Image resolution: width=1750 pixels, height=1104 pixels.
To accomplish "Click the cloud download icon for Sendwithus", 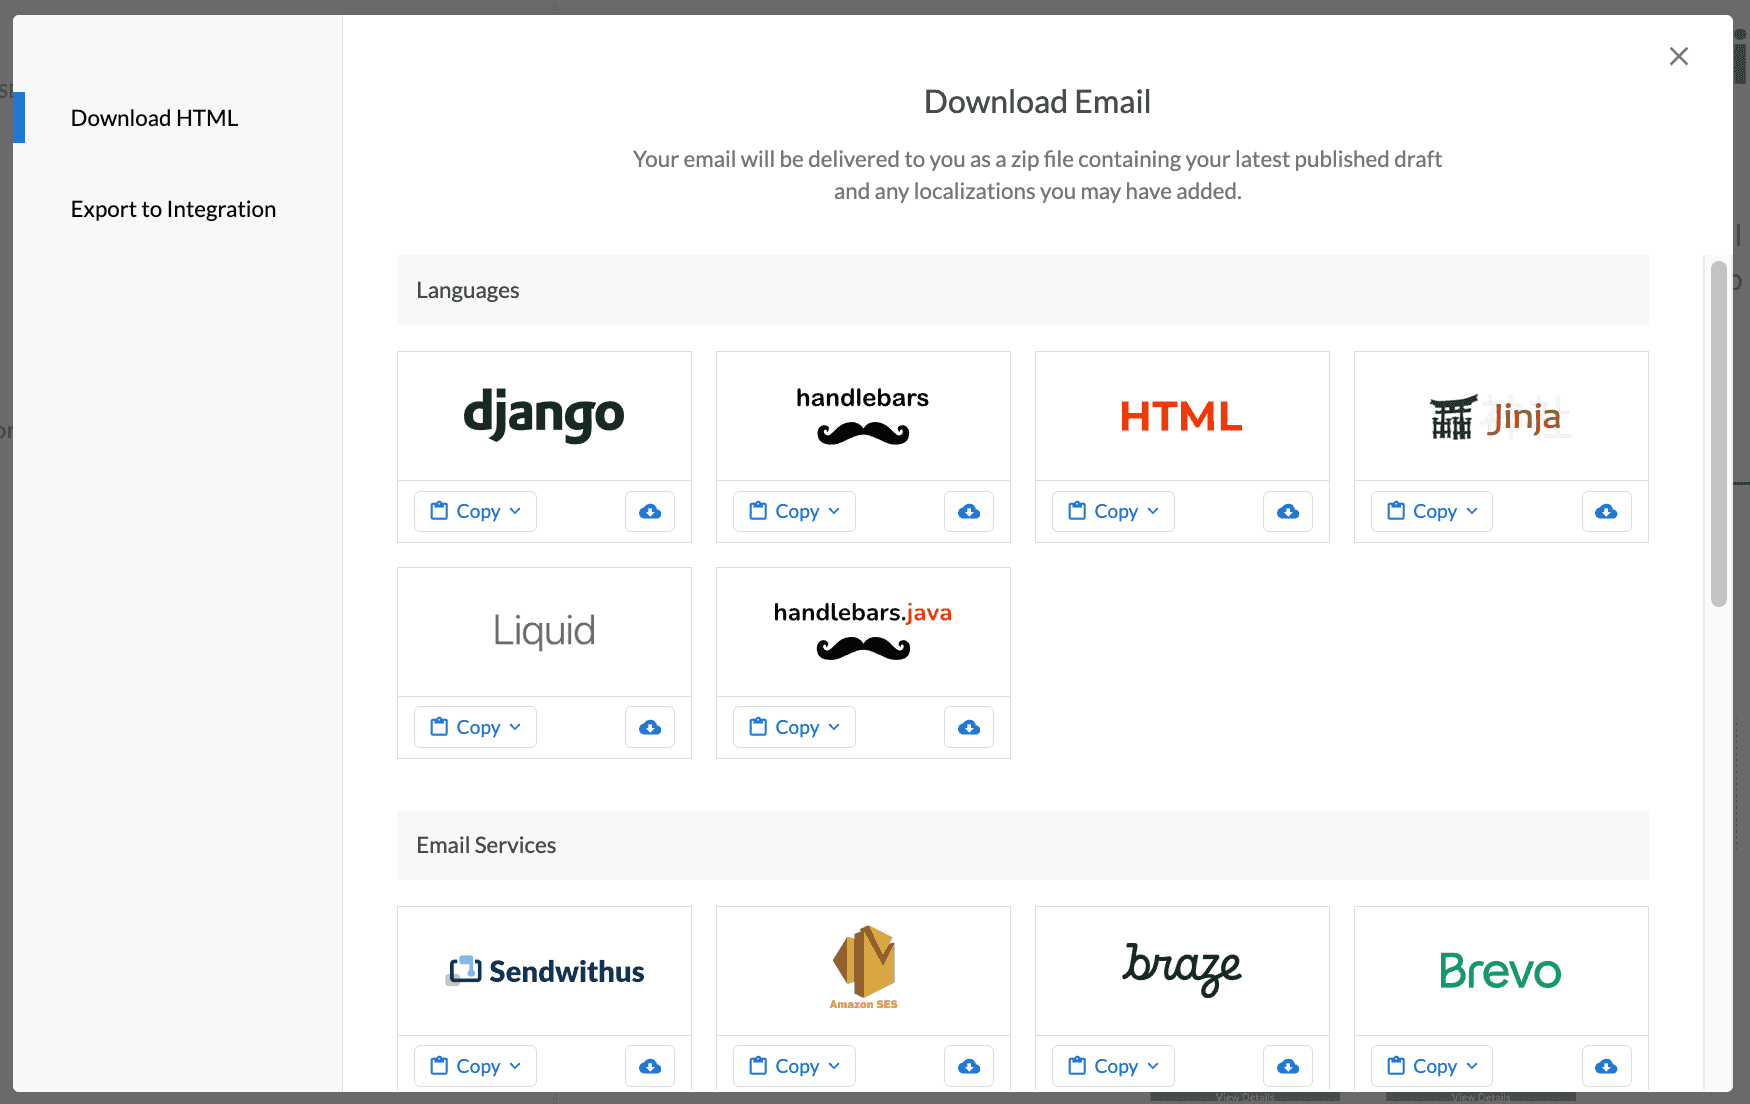I will tap(649, 1066).
